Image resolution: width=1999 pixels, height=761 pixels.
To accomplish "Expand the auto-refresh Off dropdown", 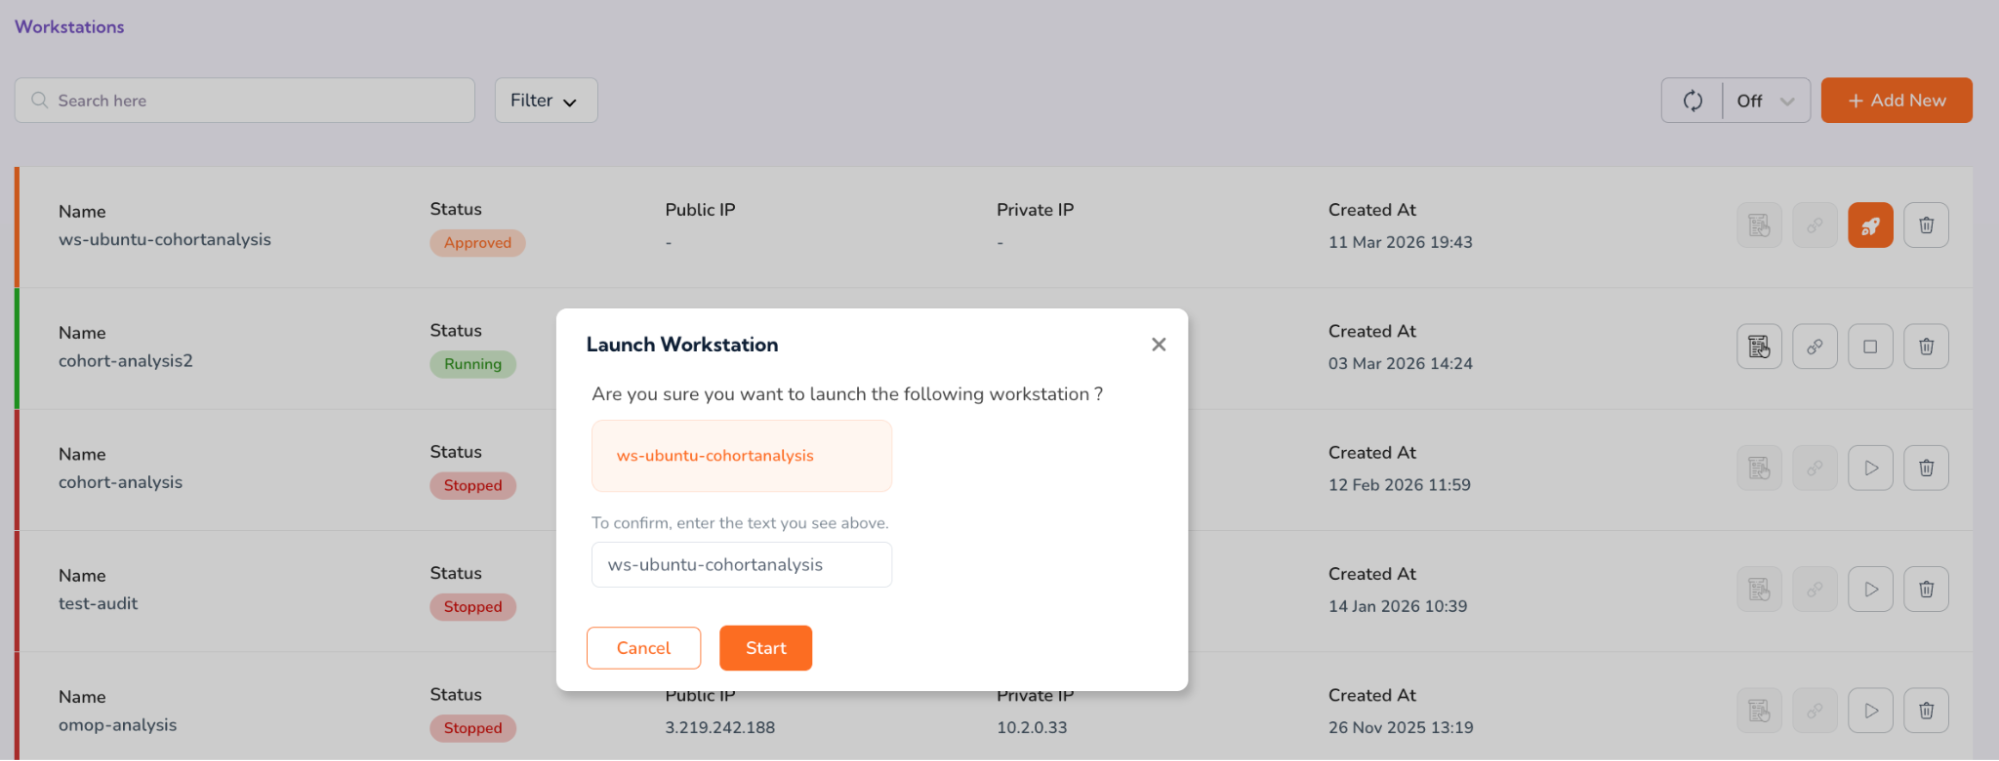I will pos(1766,101).
